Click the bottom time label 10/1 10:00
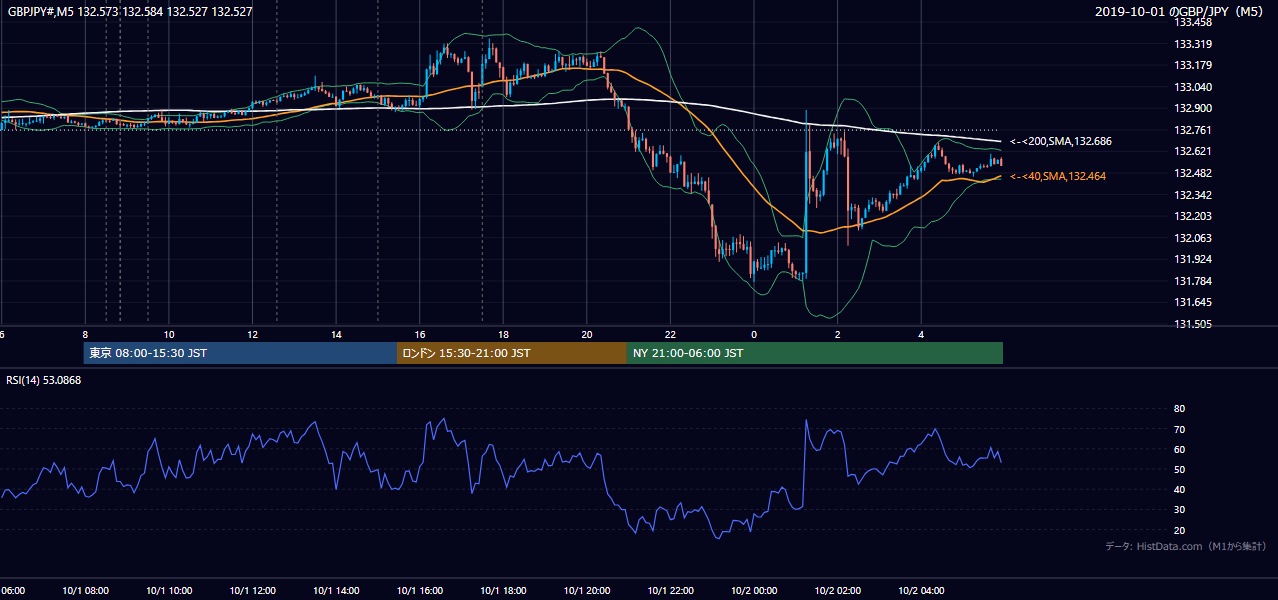The height and width of the screenshot is (600, 1278). pyautogui.click(x=170, y=591)
